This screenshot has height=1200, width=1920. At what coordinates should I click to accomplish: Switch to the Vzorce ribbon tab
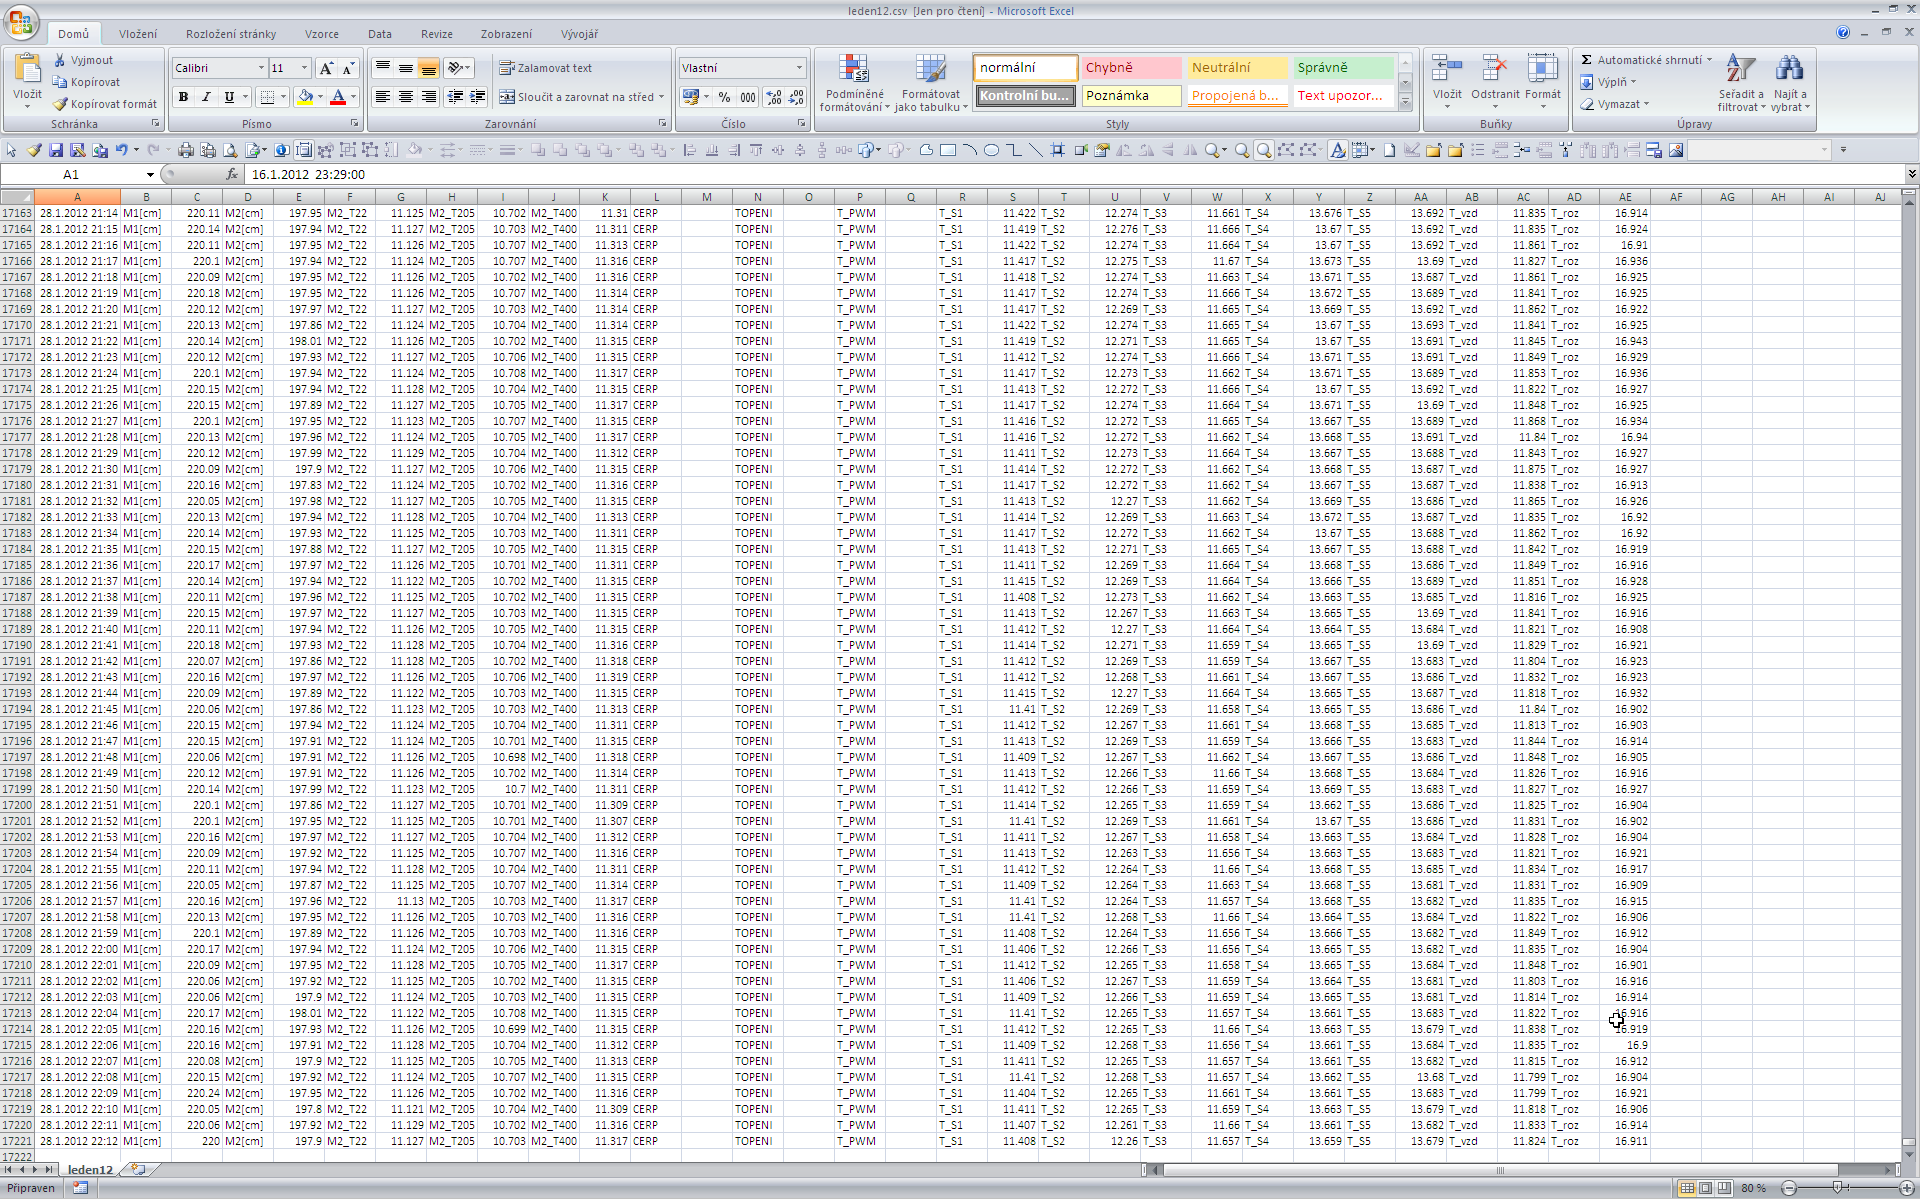pyautogui.click(x=321, y=34)
